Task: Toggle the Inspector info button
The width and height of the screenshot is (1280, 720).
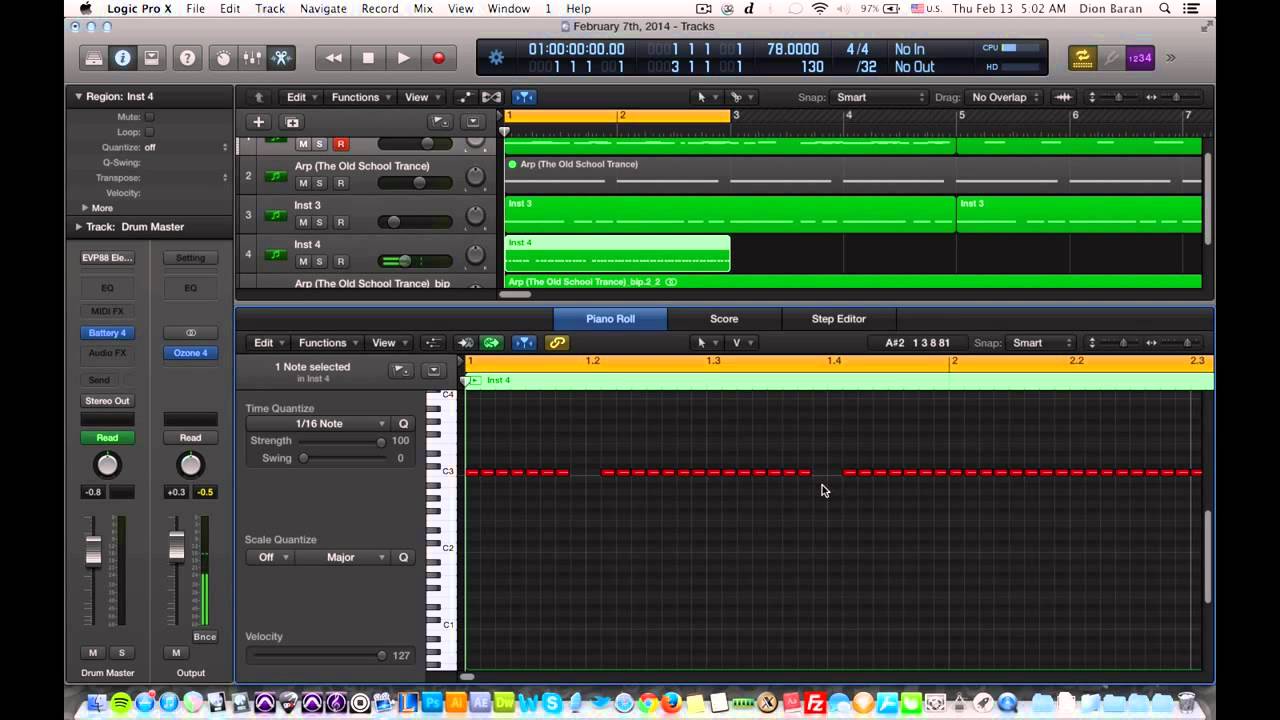Action: (122, 58)
